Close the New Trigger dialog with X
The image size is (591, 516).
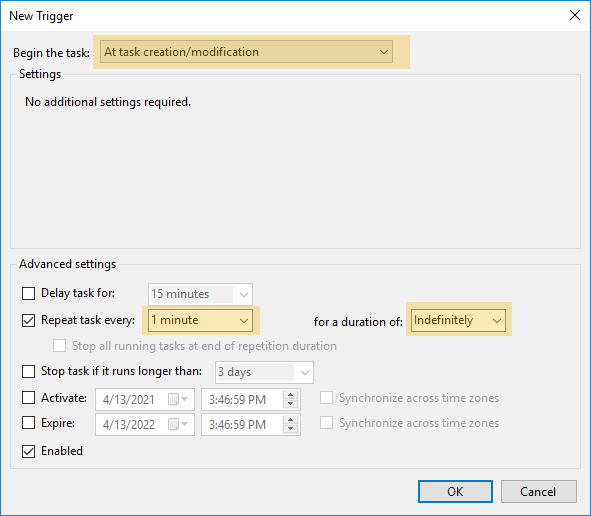pos(574,15)
